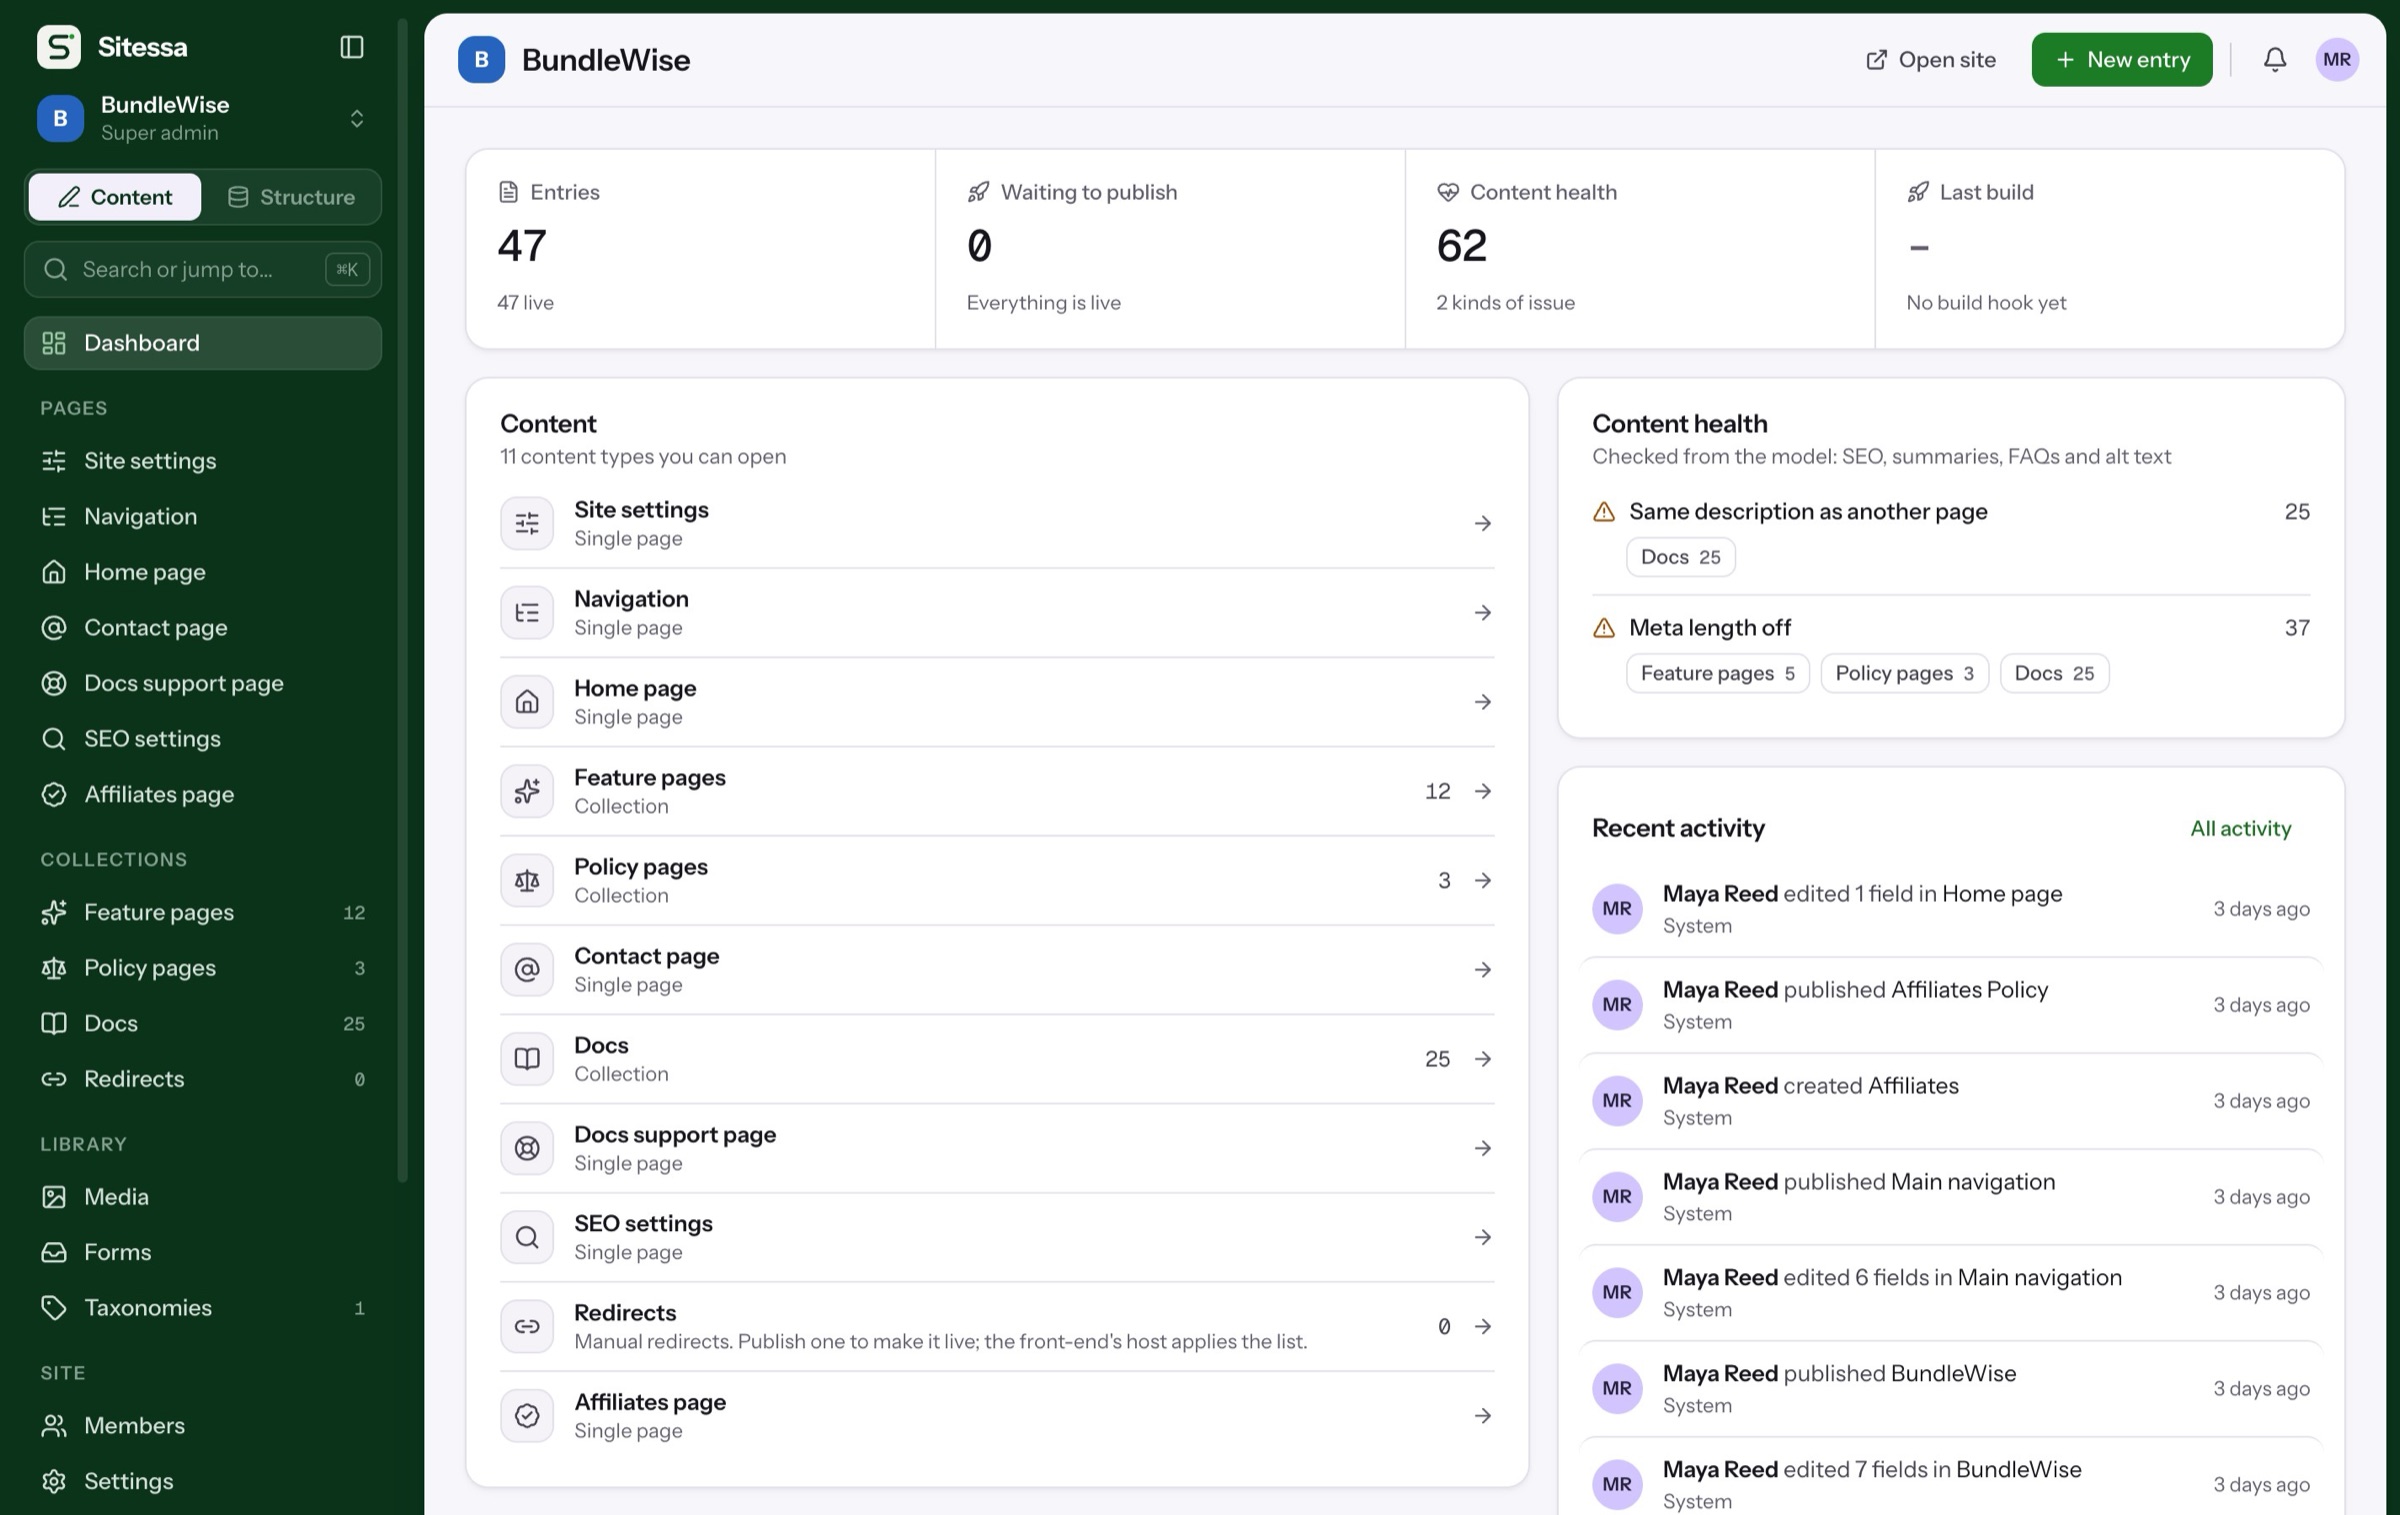The image size is (2400, 1515).
Task: Open the All activity link
Action: point(2240,828)
